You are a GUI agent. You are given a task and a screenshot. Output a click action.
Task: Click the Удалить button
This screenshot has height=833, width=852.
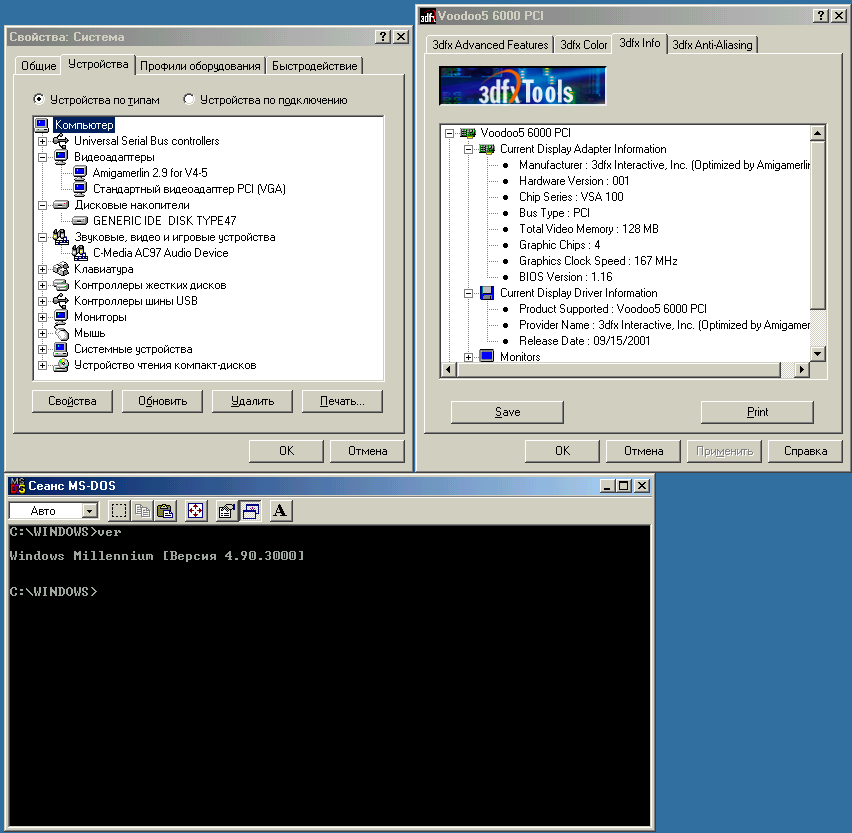pos(252,401)
